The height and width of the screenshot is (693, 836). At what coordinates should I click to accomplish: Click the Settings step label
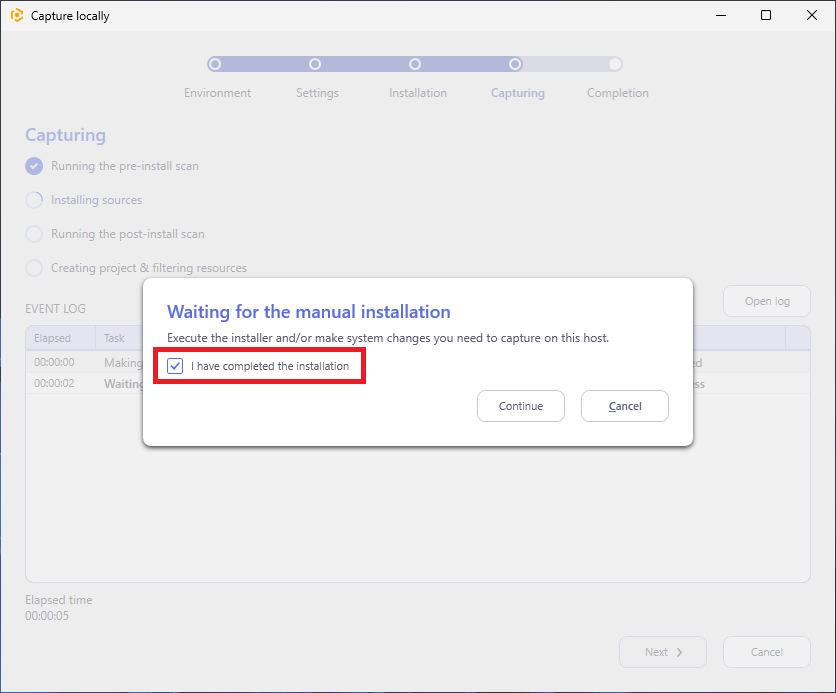(x=317, y=93)
